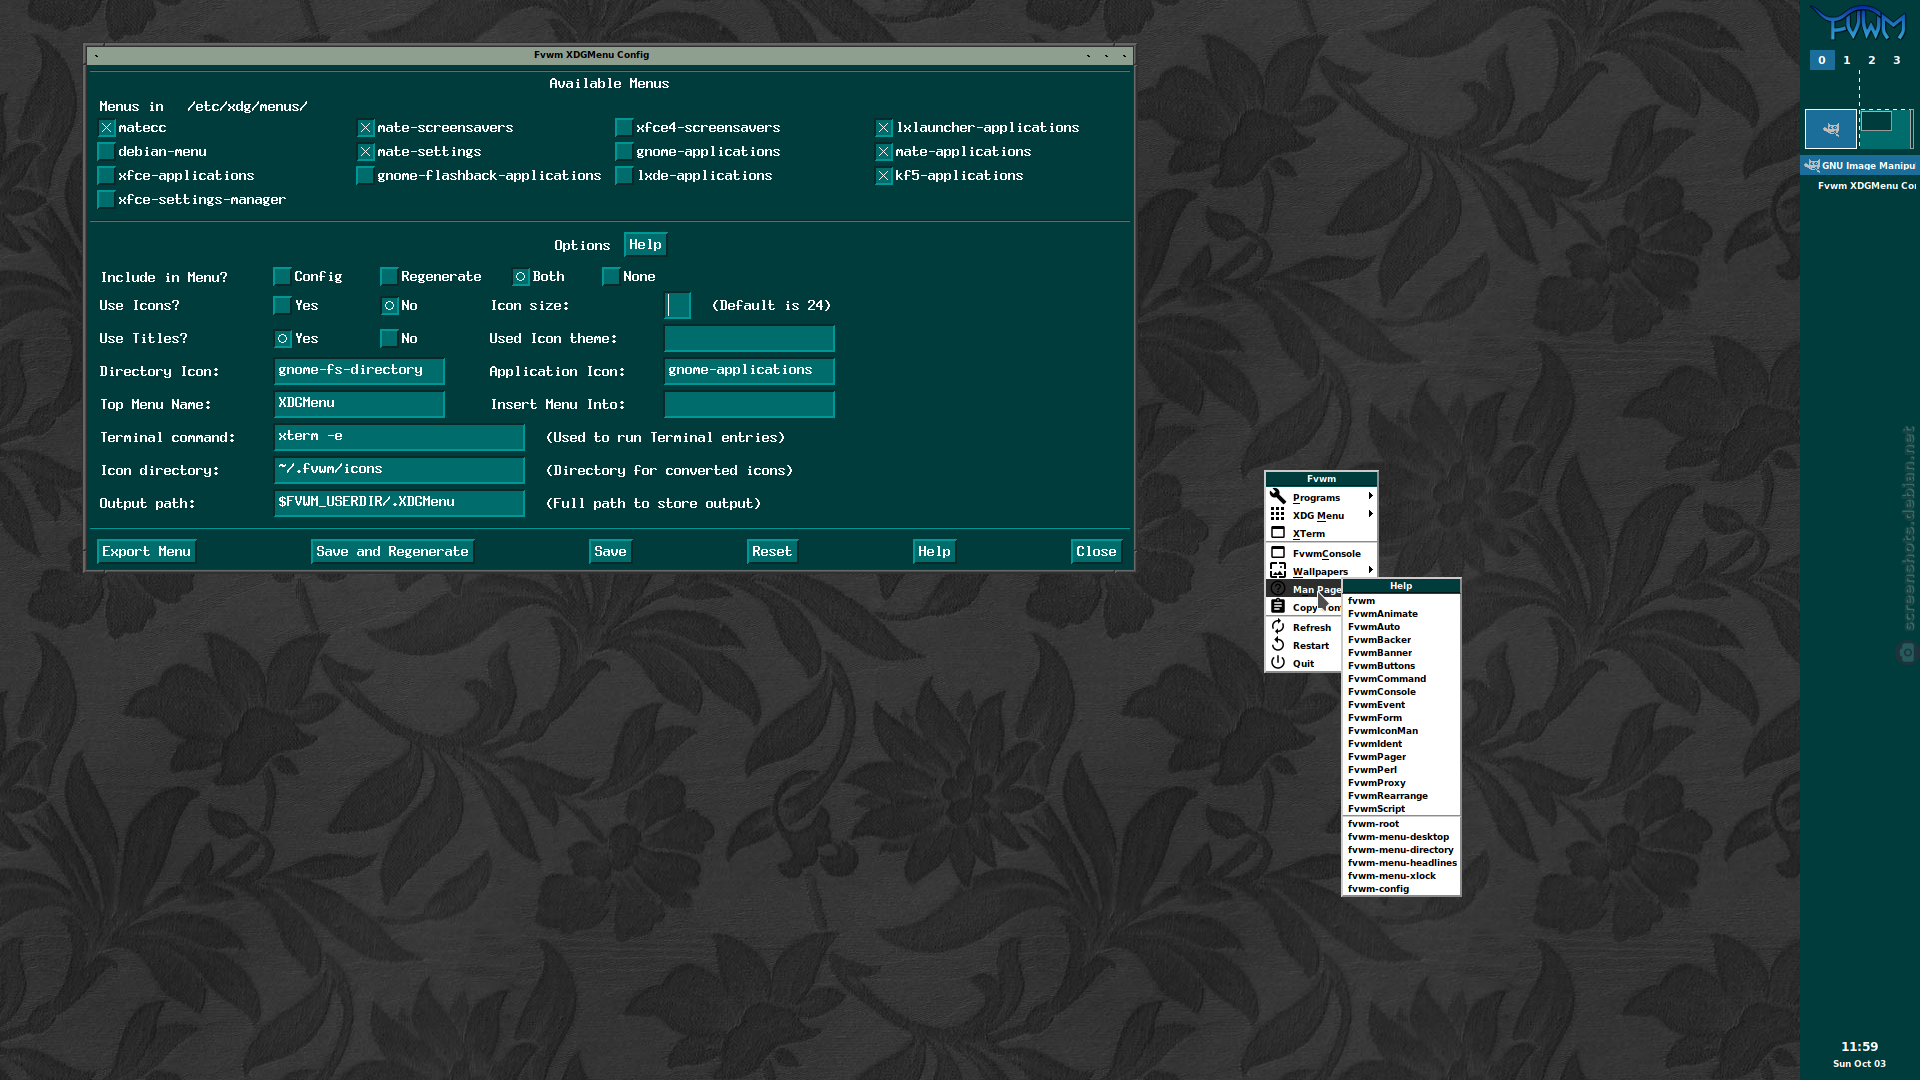Viewport: 1920px width, 1080px height.
Task: Click the question mark icon beside Man Pages
Action: click(x=1278, y=589)
